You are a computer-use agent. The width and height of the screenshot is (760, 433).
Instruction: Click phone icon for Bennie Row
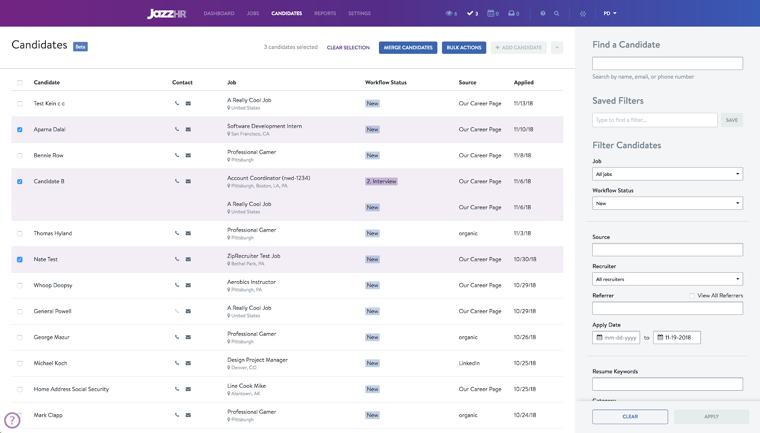pos(177,155)
